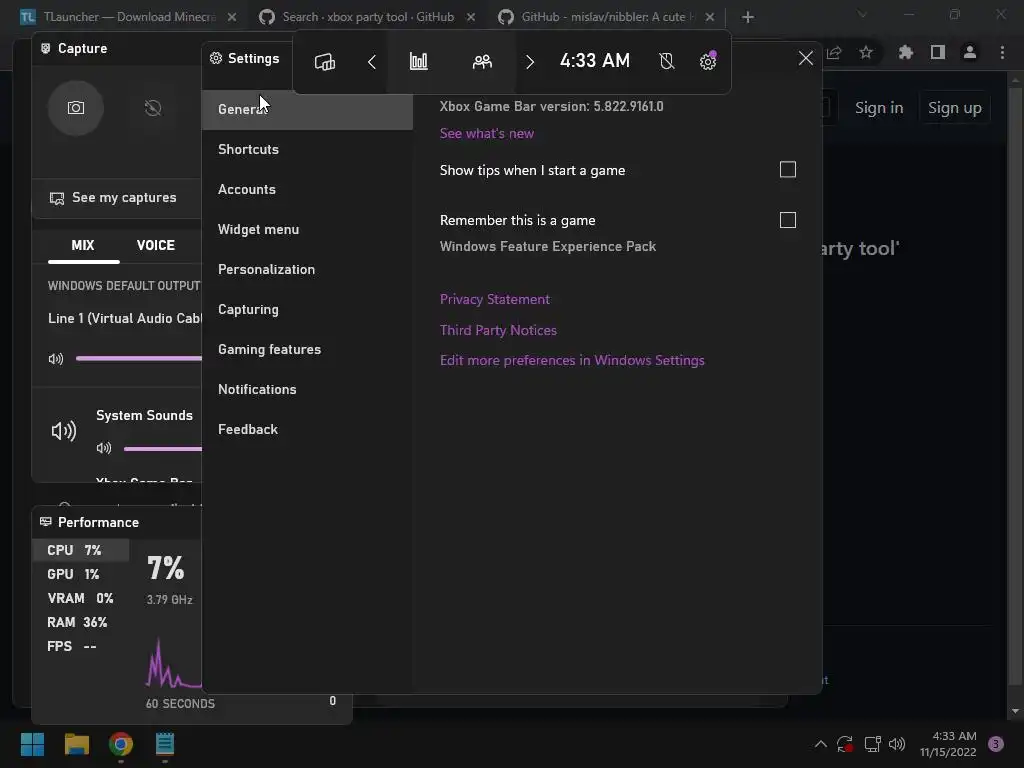This screenshot has height=768, width=1024.
Task: Open the Accounts settings category
Action: click(308, 189)
